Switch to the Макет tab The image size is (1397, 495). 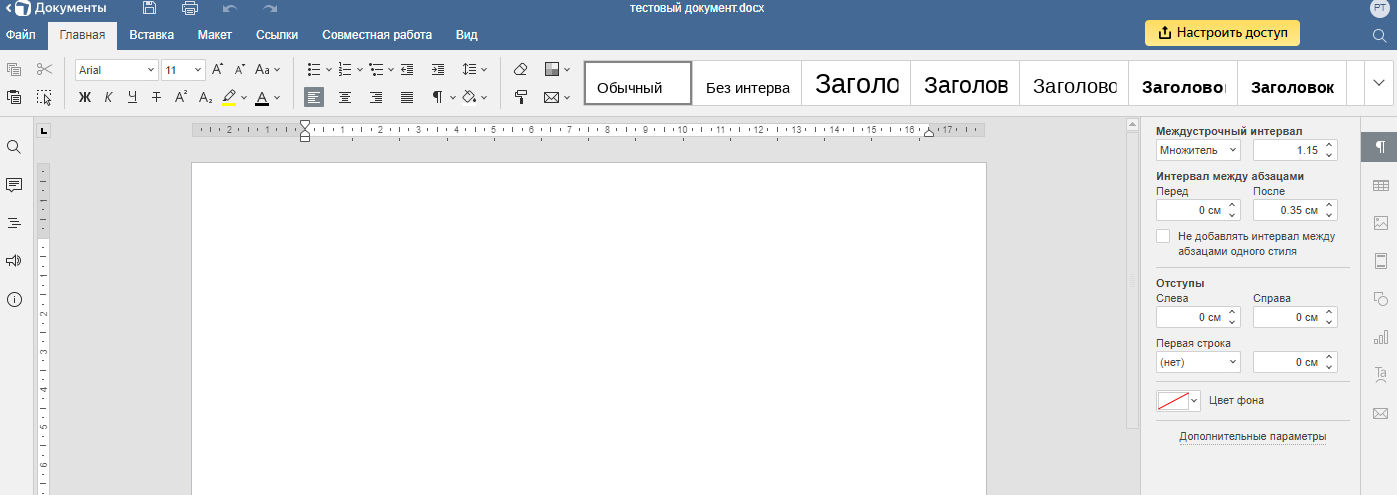click(215, 34)
